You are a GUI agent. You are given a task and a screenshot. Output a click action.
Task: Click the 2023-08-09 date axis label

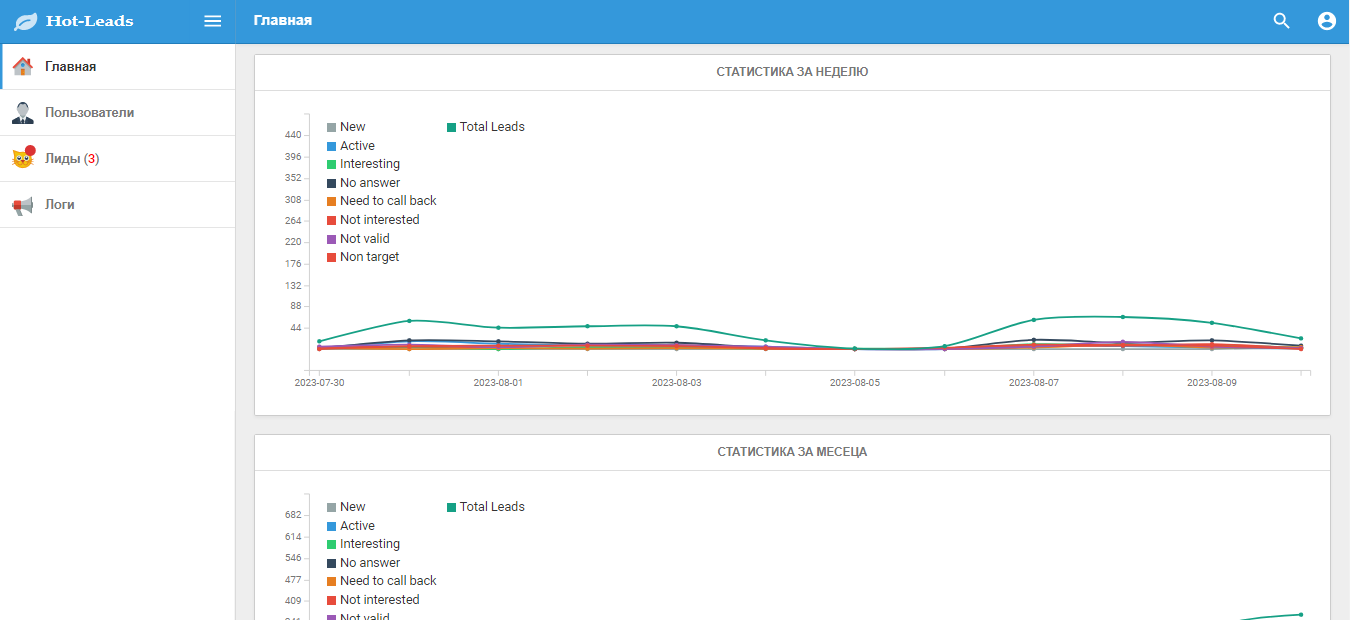pyautogui.click(x=1212, y=383)
